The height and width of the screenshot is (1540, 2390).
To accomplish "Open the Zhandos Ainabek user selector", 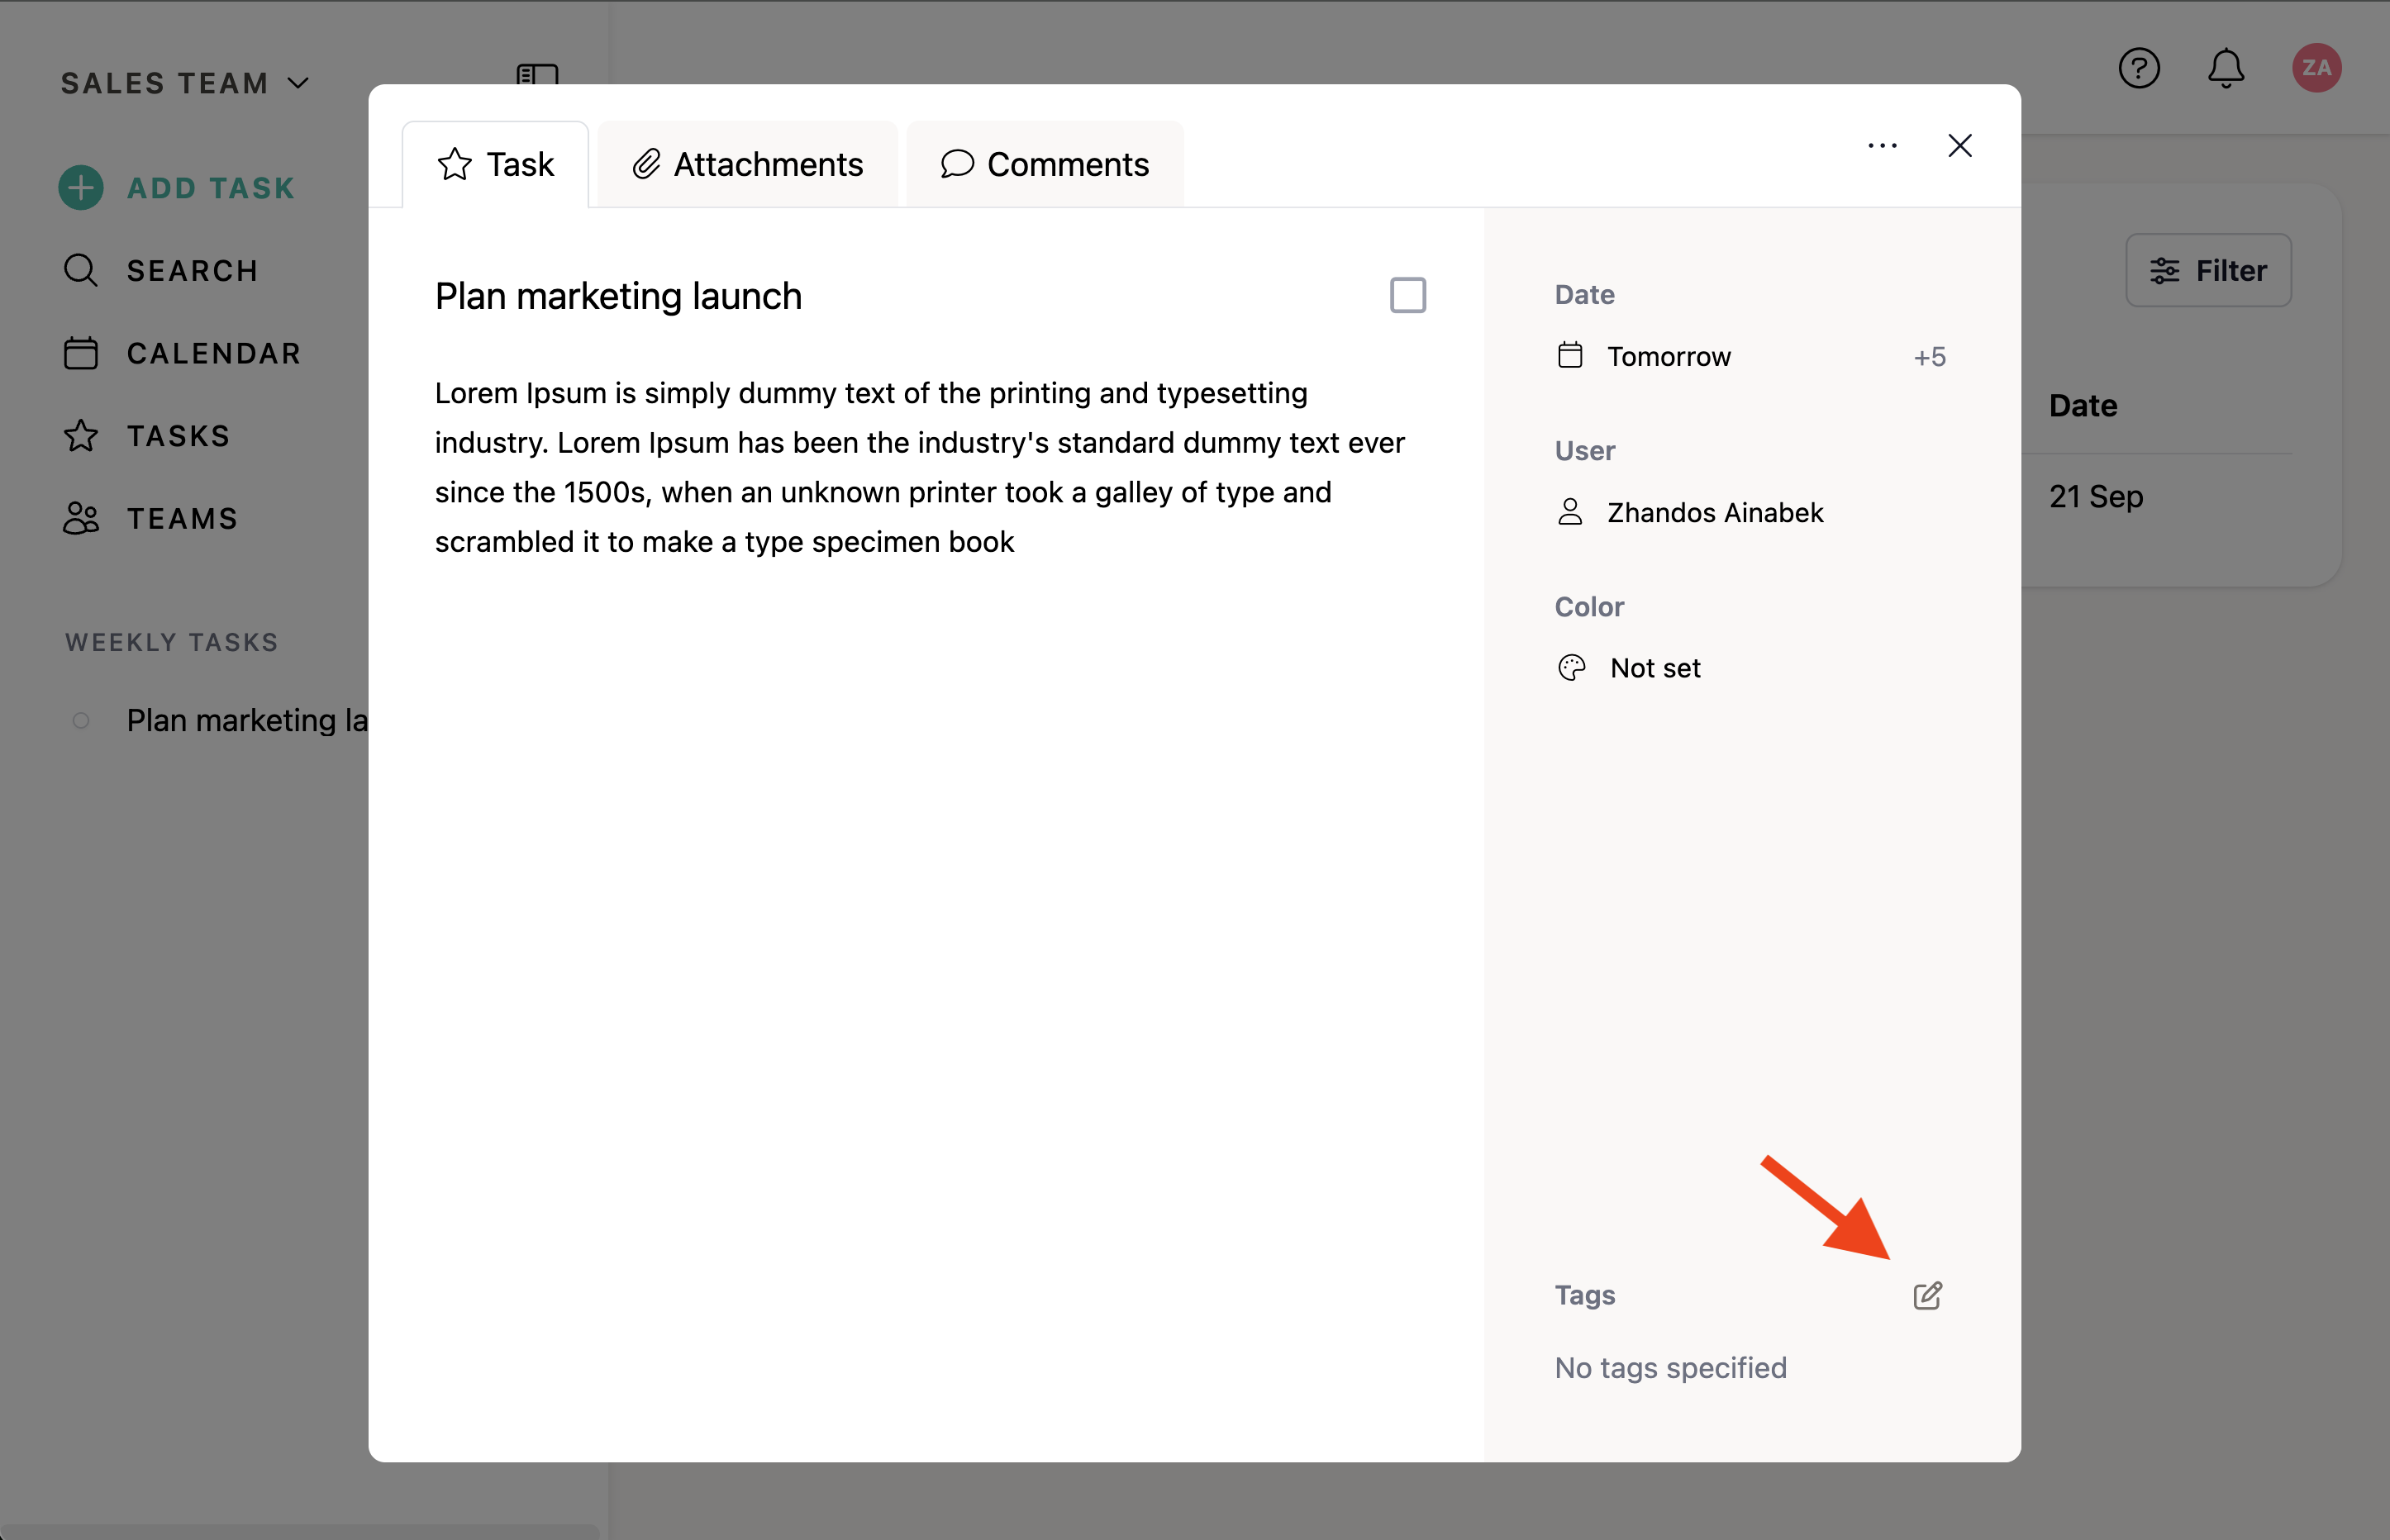I will click(1714, 513).
